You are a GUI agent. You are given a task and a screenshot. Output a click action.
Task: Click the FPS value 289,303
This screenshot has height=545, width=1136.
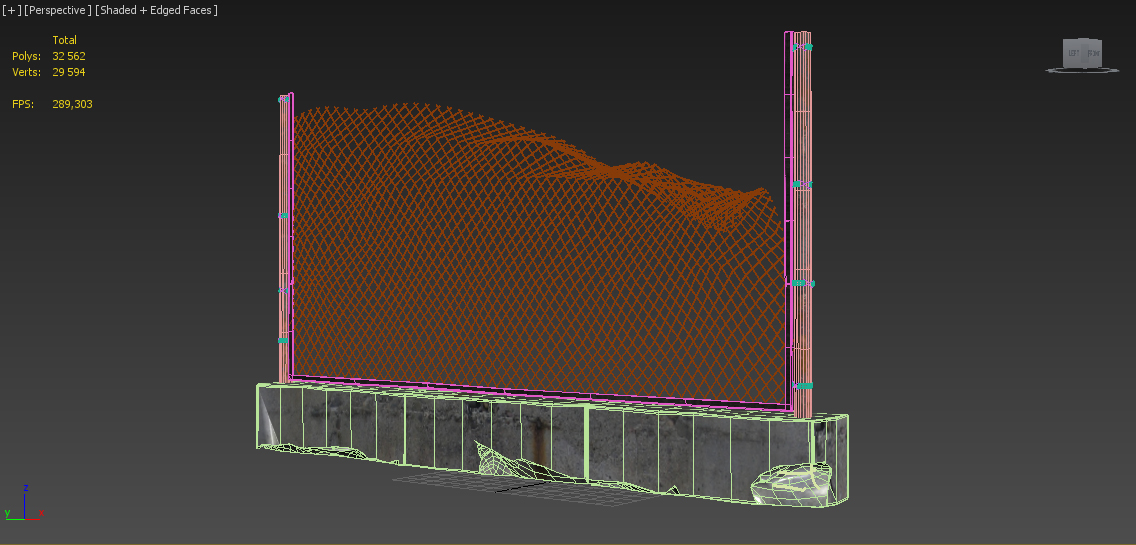pyautogui.click(x=72, y=104)
